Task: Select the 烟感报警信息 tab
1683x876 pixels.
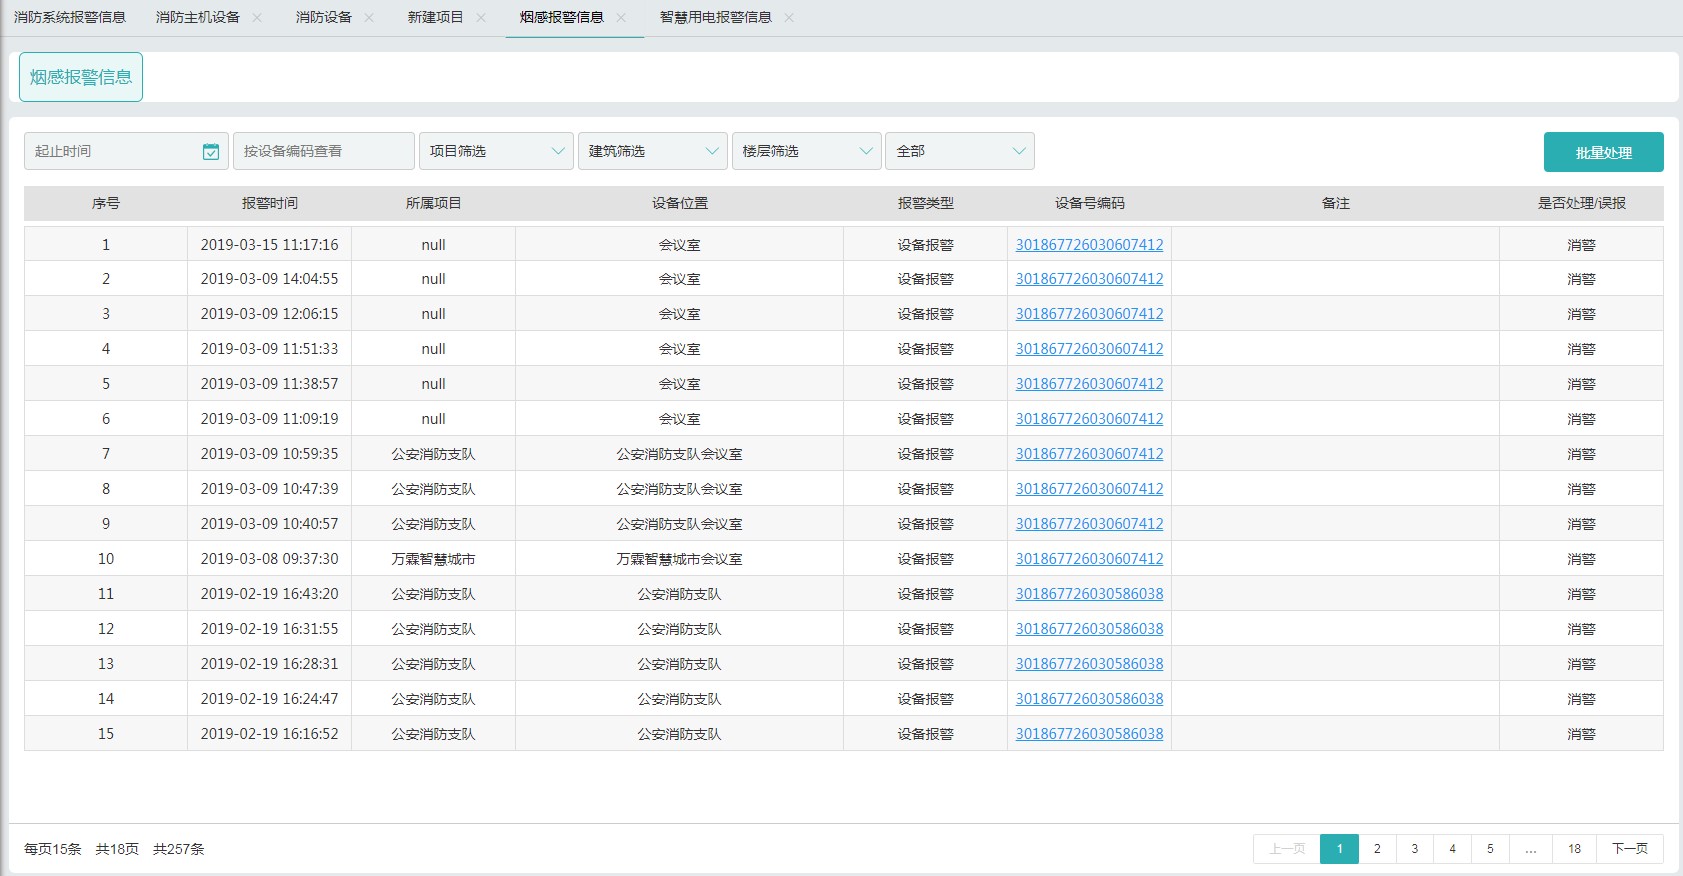Action: 562,17
